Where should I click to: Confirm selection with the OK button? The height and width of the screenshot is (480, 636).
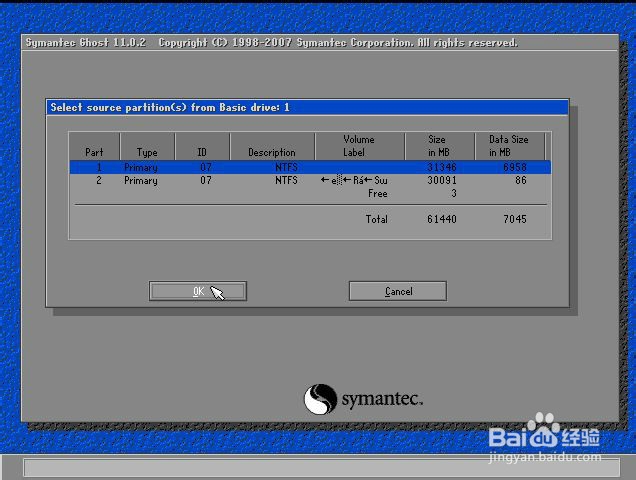pyautogui.click(x=198, y=291)
